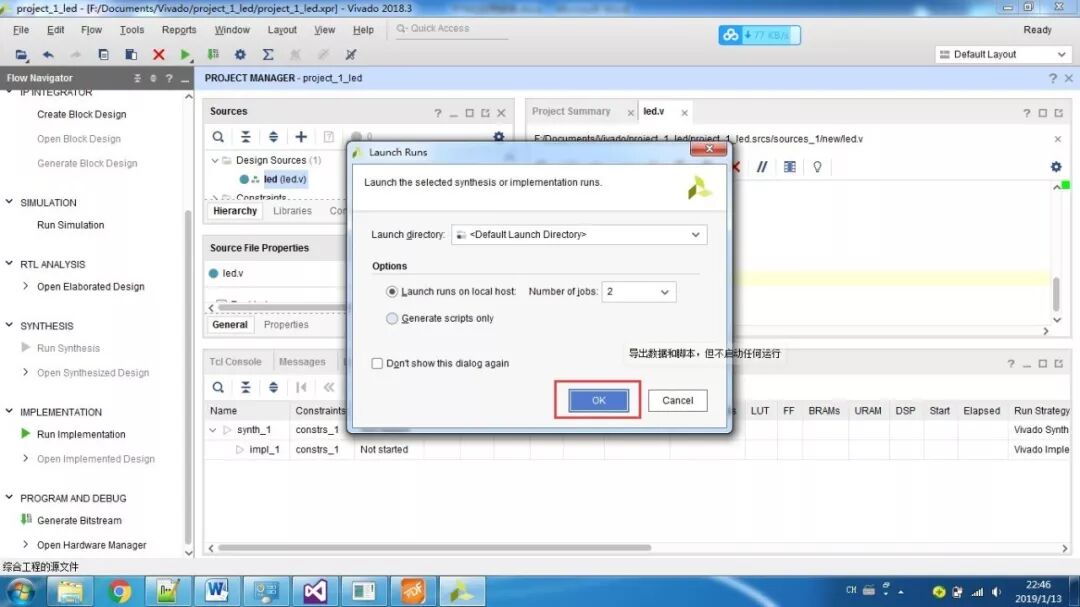Close the led.v editor tab
Viewport: 1080px width, 607px height.
tap(684, 113)
